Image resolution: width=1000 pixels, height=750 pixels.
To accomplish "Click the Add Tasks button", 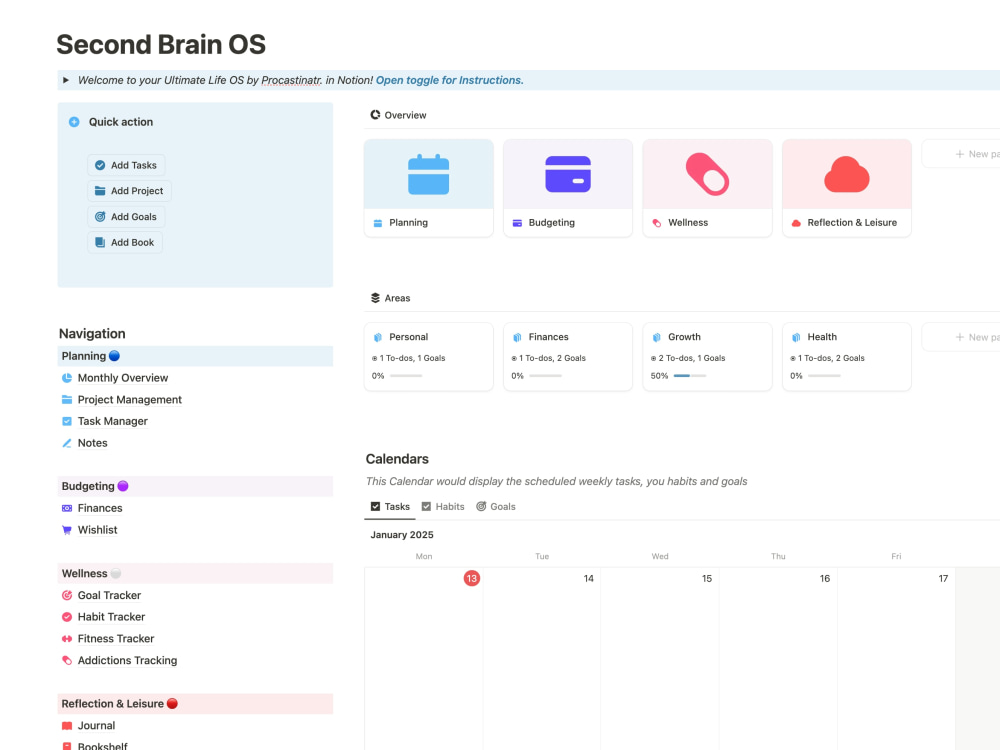I will point(126,165).
